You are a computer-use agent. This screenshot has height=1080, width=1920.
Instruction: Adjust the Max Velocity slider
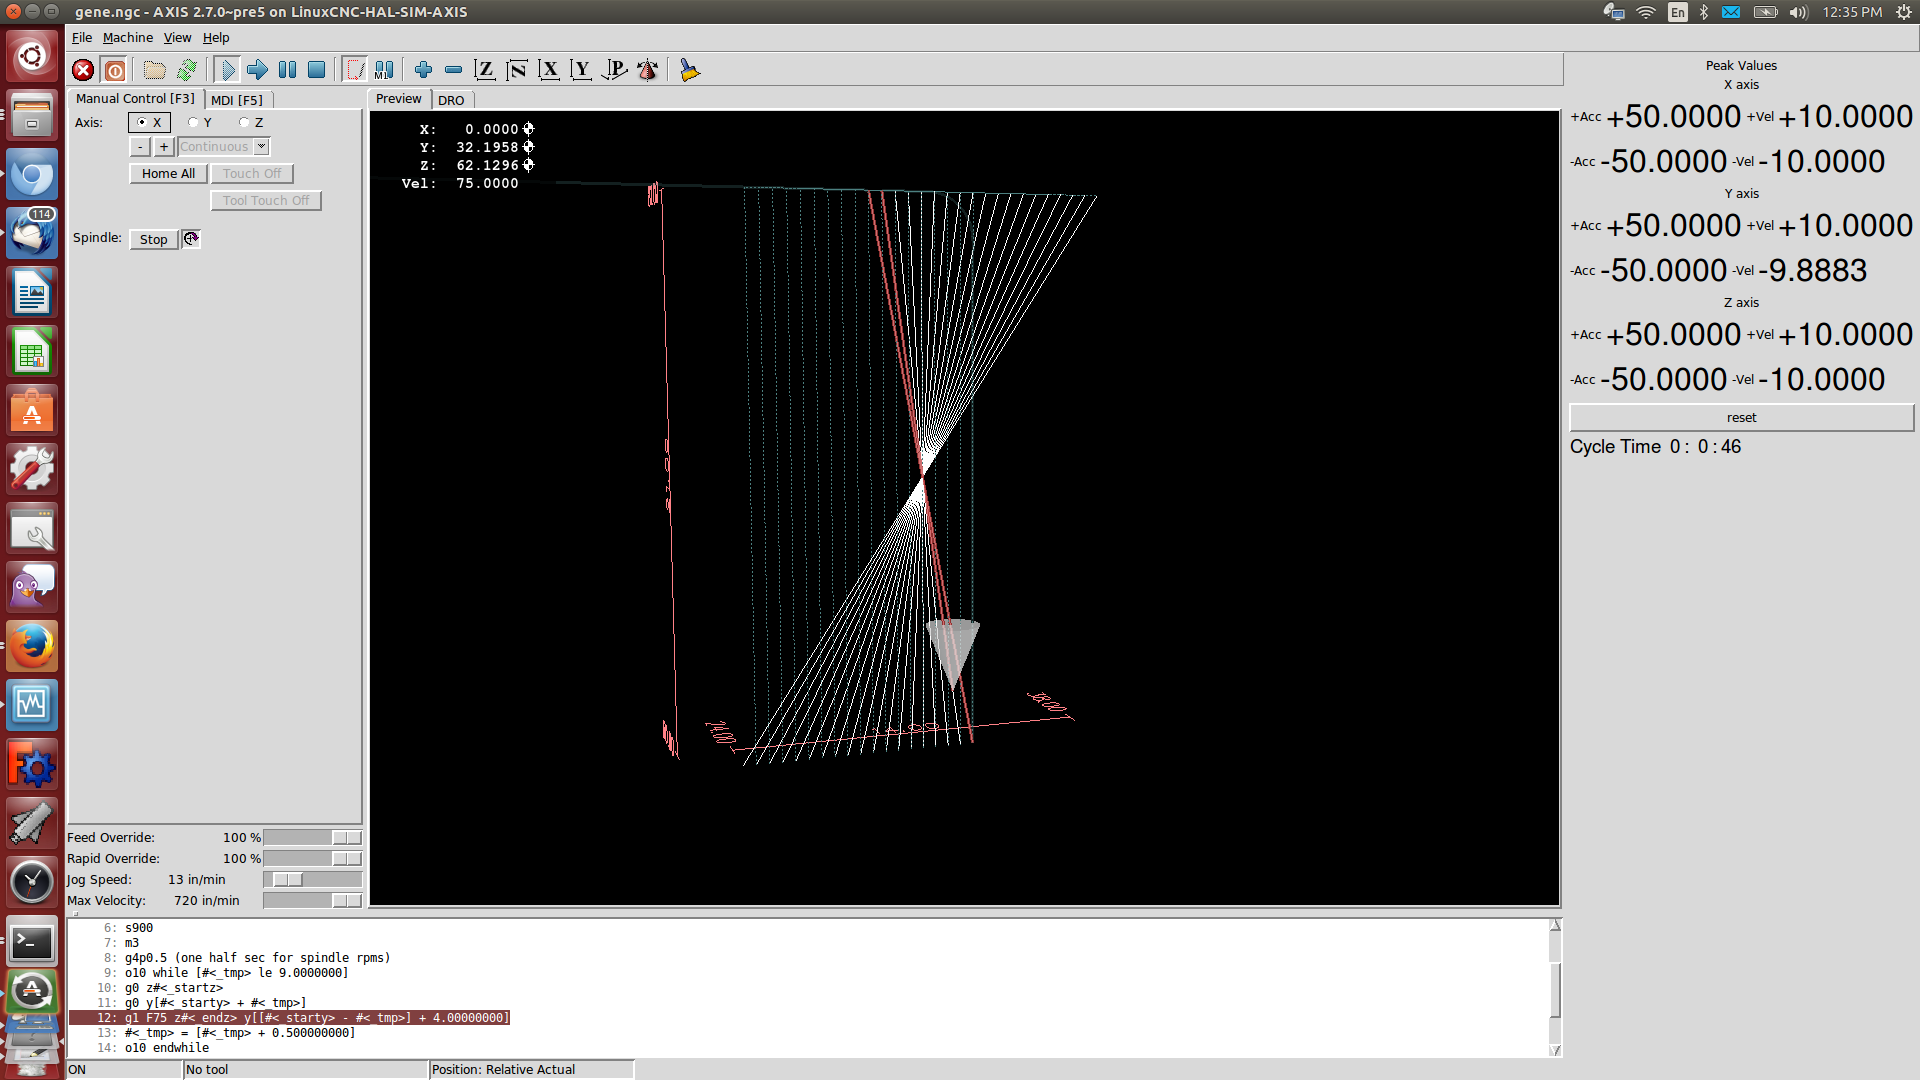(312, 901)
